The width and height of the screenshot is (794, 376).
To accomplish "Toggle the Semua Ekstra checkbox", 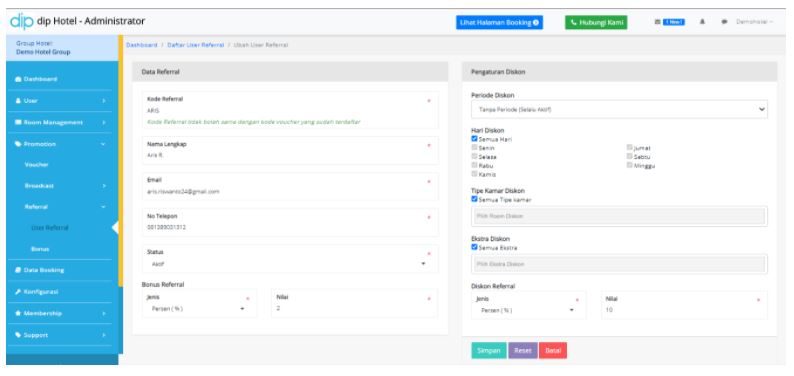I will 474,247.
